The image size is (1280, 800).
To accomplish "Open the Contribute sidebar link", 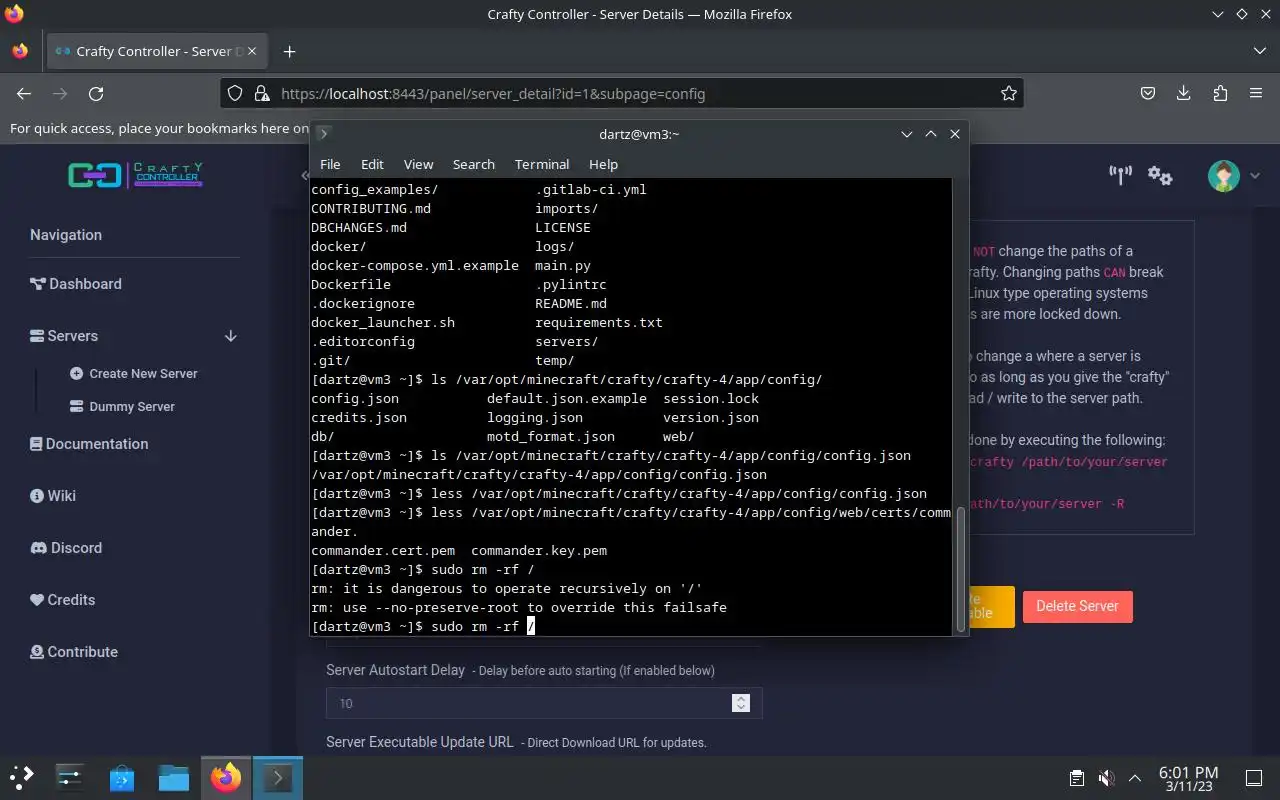I will (x=74, y=652).
